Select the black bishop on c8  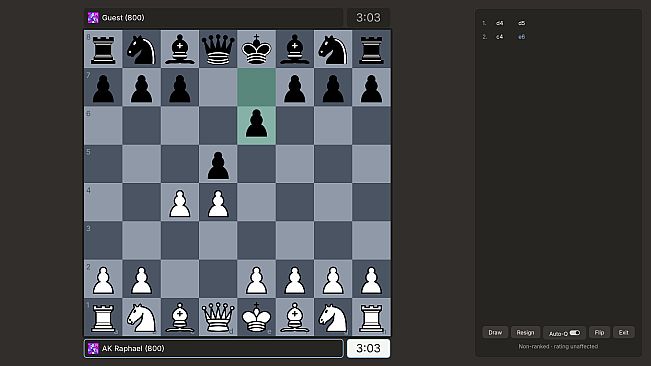tap(180, 49)
